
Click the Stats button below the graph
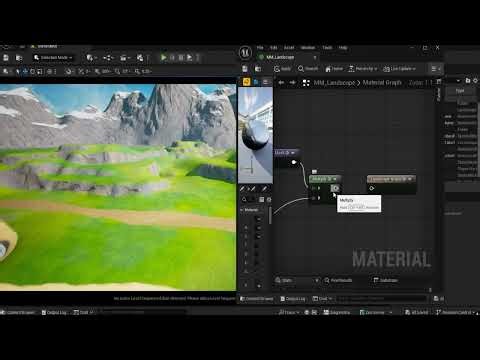284,280
